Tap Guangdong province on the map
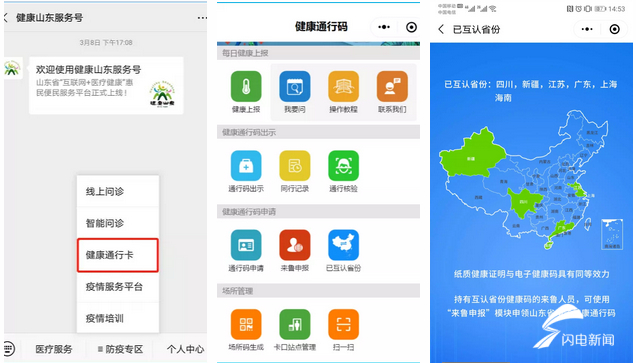This screenshot has width=636, height=363. click(x=562, y=230)
